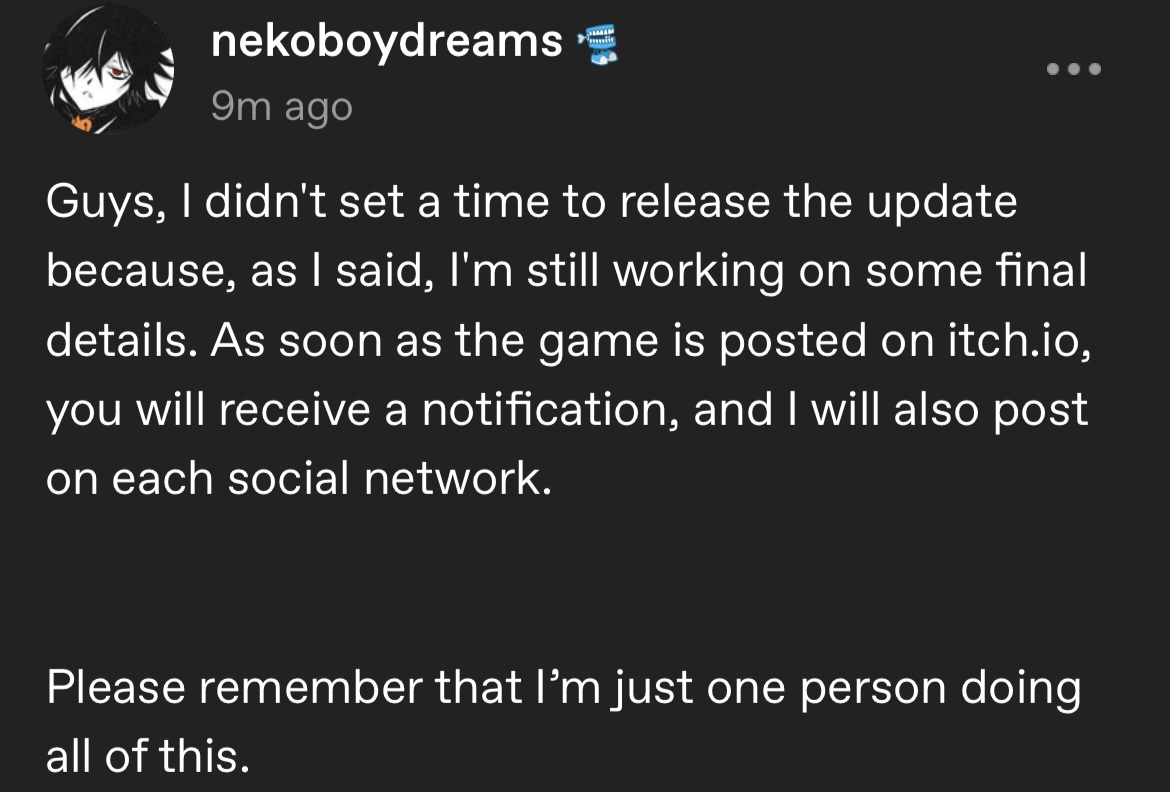The width and height of the screenshot is (1170, 792).
Task: Open the nekoboydreams username link
Action: tap(387, 41)
